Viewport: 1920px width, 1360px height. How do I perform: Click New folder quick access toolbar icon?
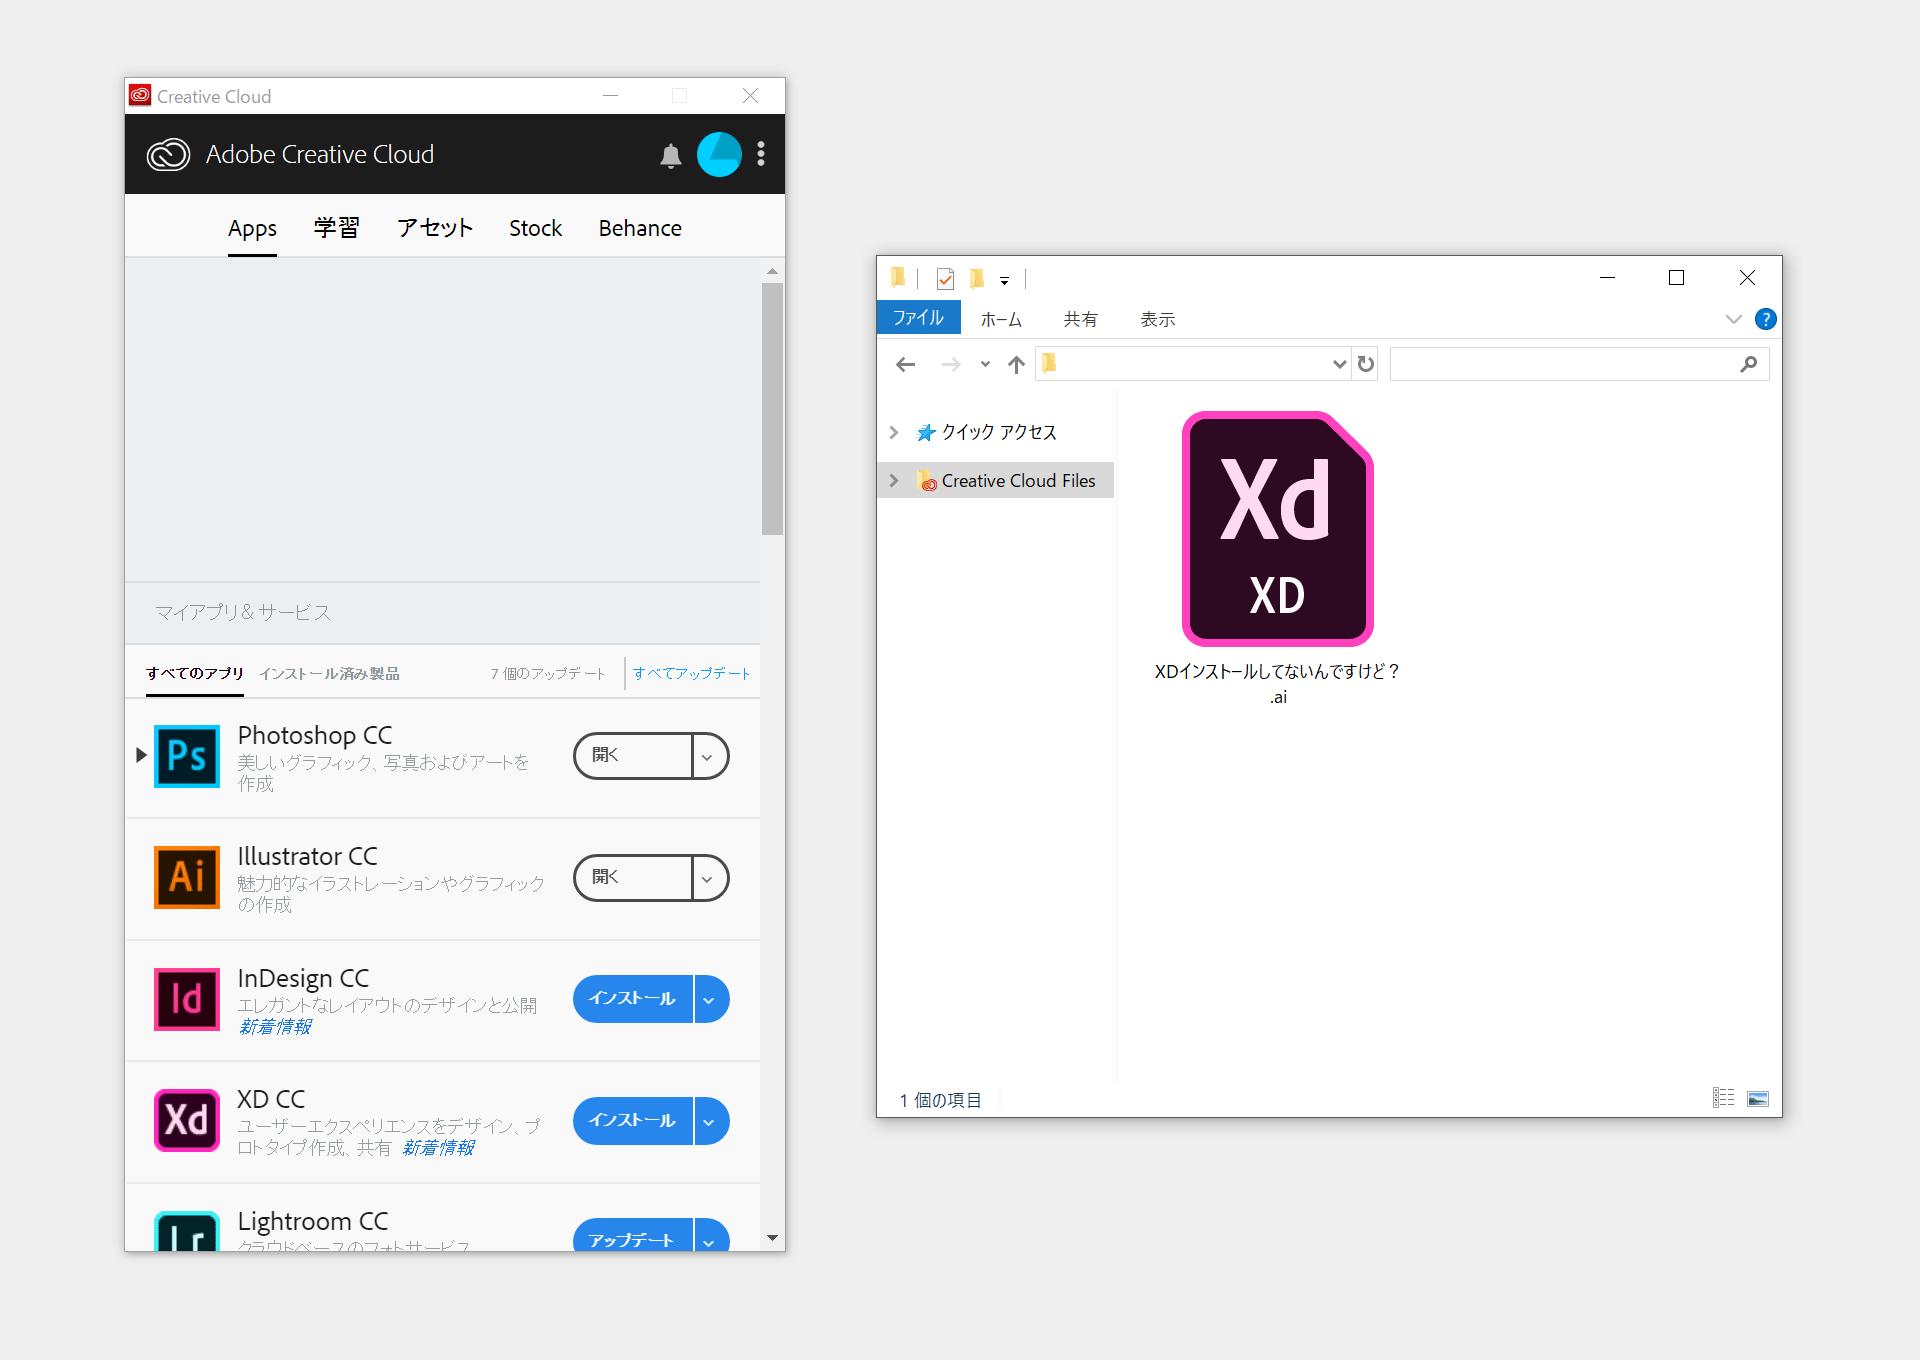pyautogui.click(x=977, y=278)
